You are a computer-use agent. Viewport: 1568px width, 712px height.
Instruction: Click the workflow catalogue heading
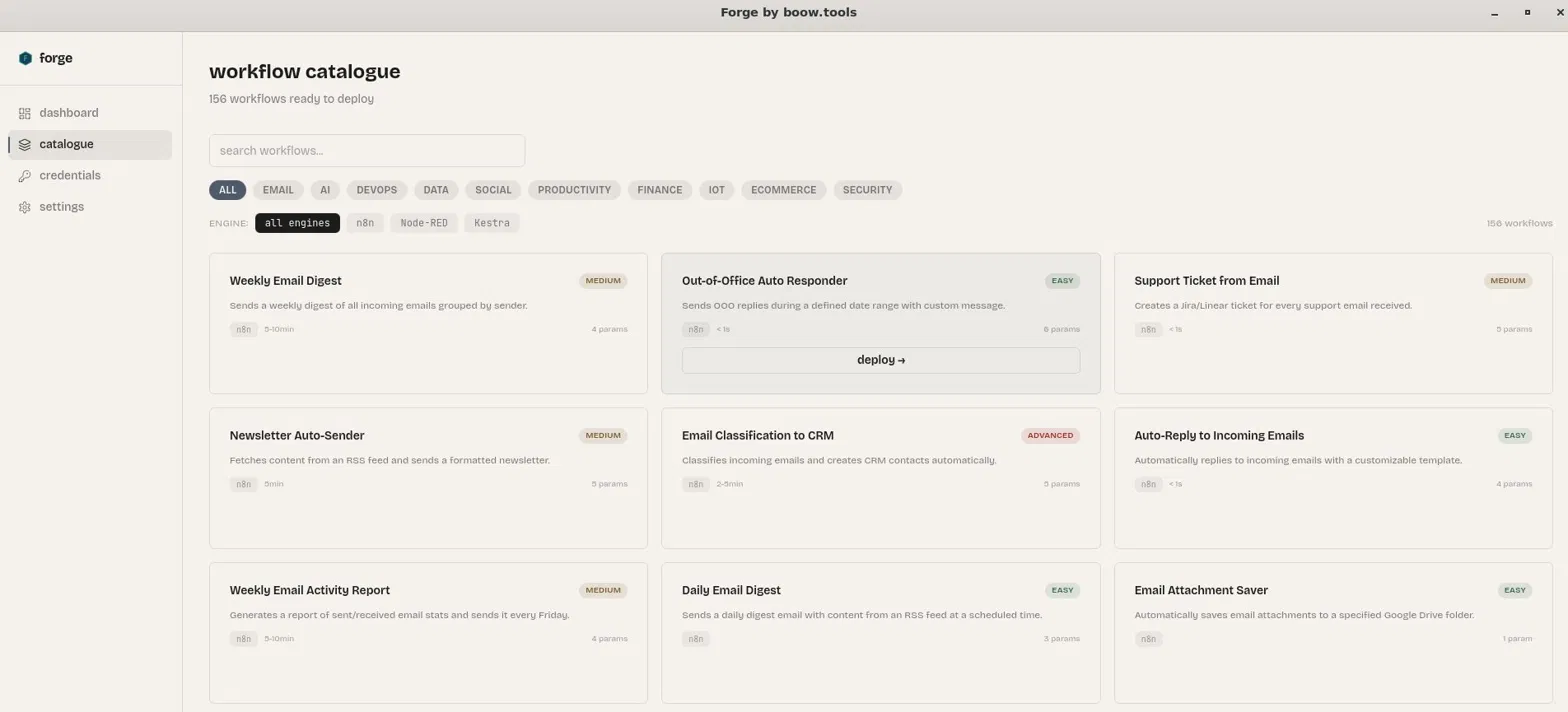[x=305, y=72]
